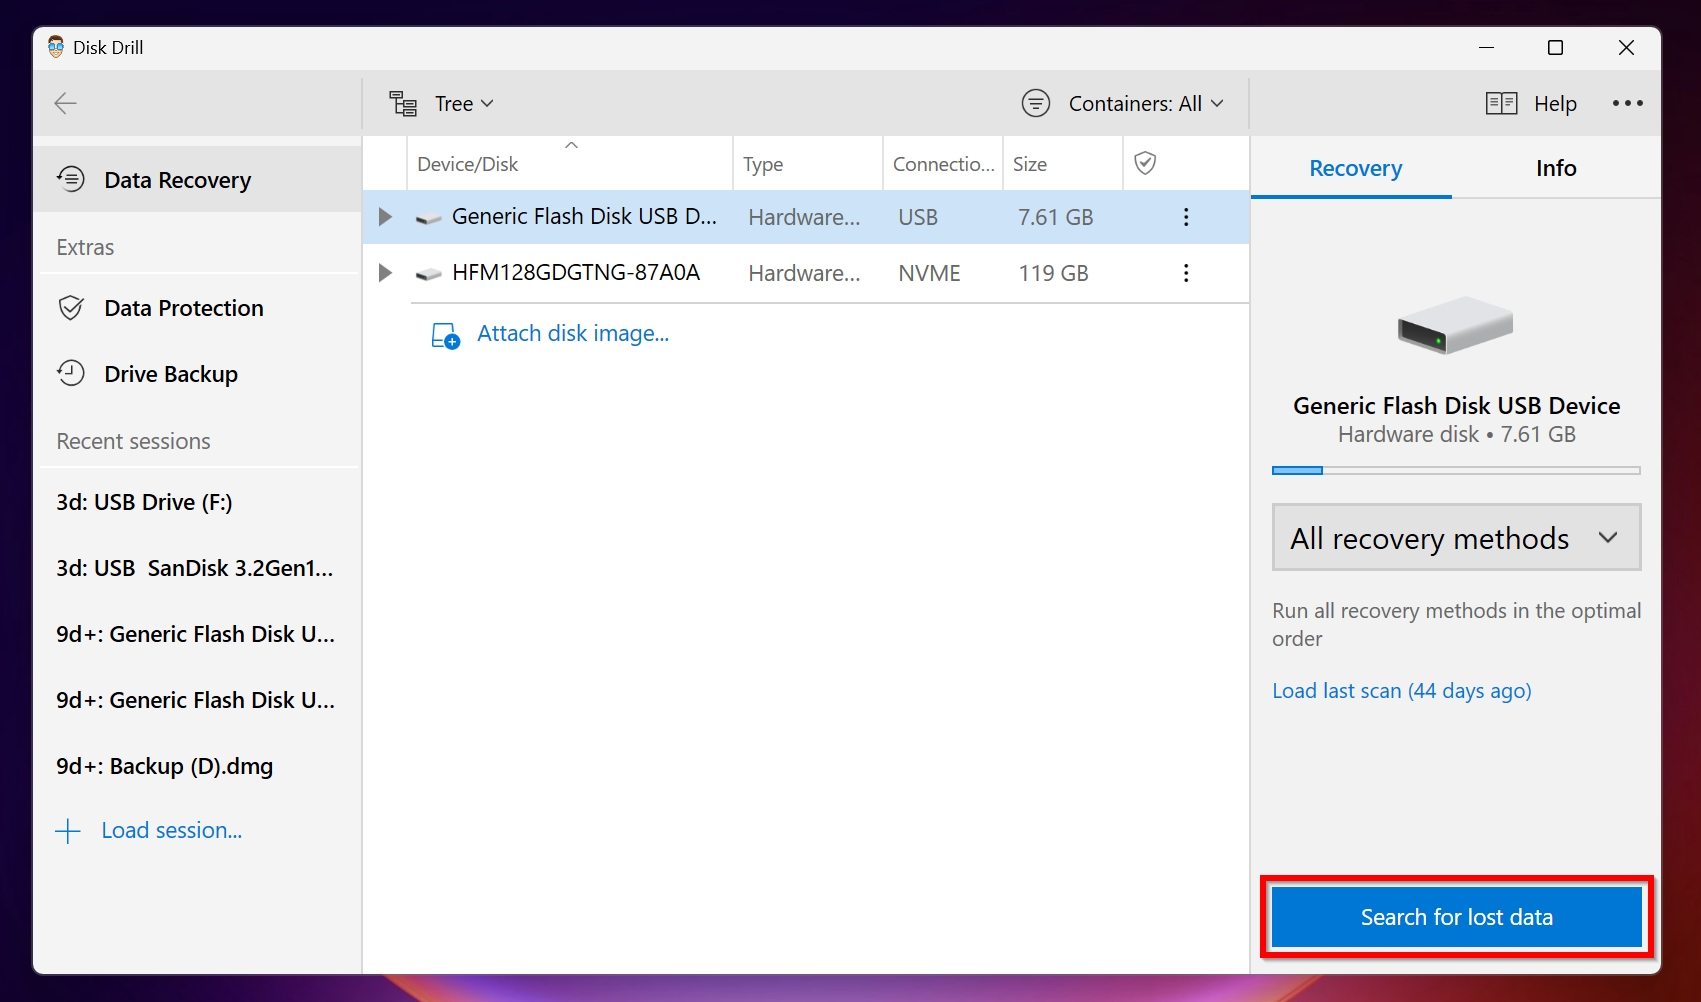Select the HFM128GDGTNG-87A0A disk row
1701x1002 pixels.
[806, 273]
